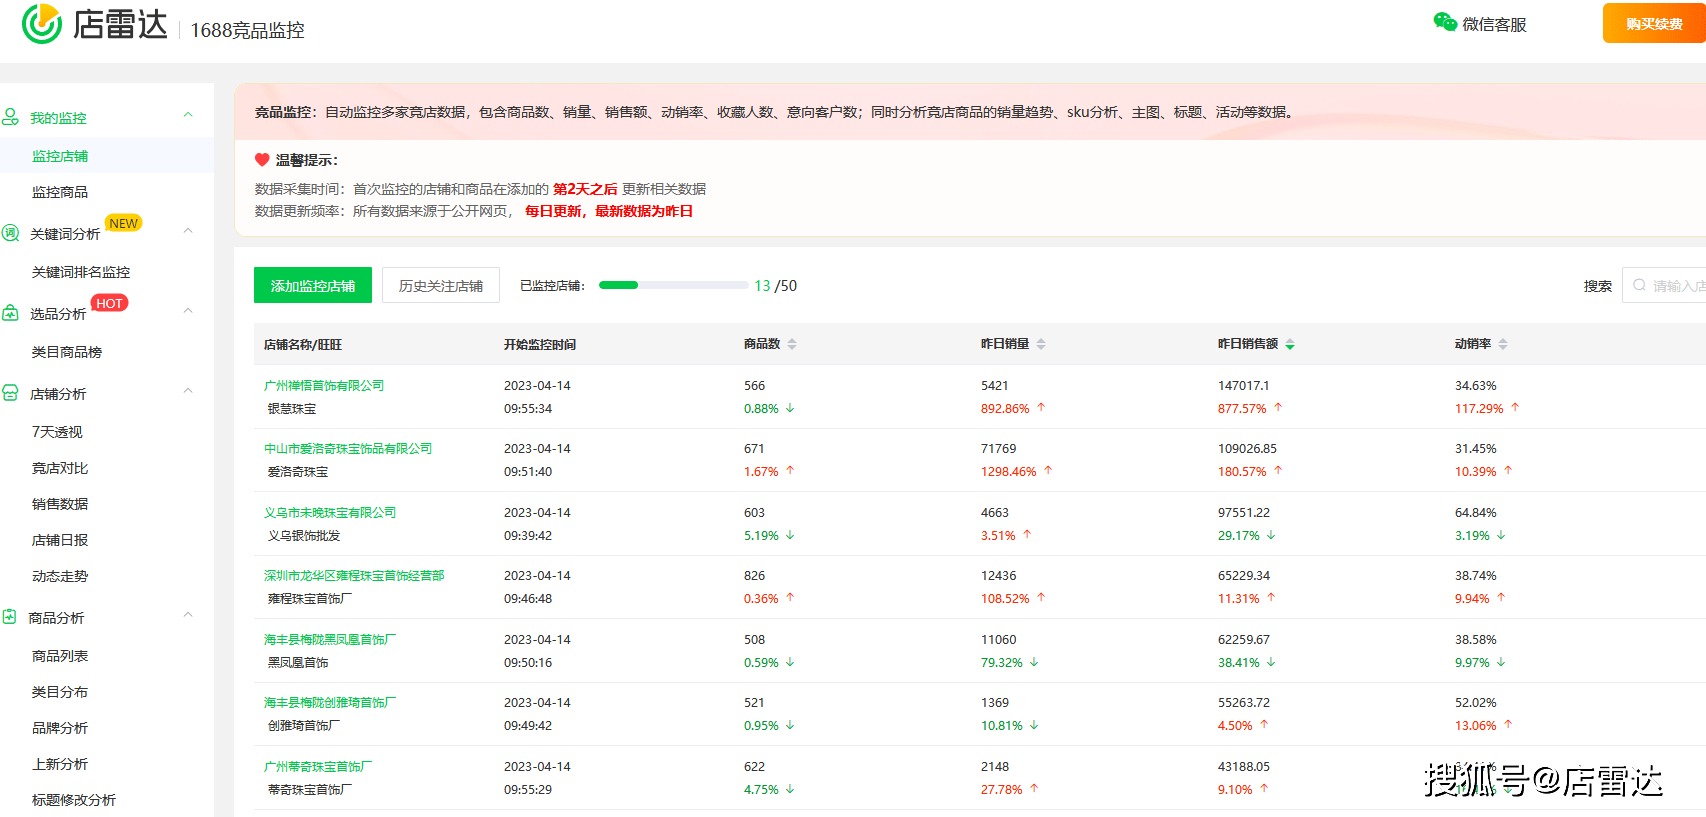Click the HOT badge on 选品分析
This screenshot has width=1706, height=817.
(x=110, y=303)
